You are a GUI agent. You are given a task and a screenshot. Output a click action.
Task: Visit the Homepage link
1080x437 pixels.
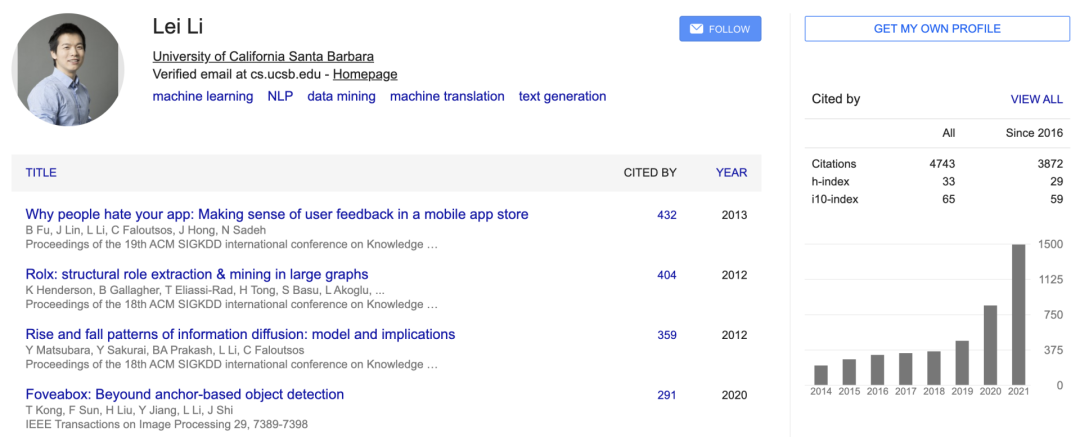coord(365,74)
